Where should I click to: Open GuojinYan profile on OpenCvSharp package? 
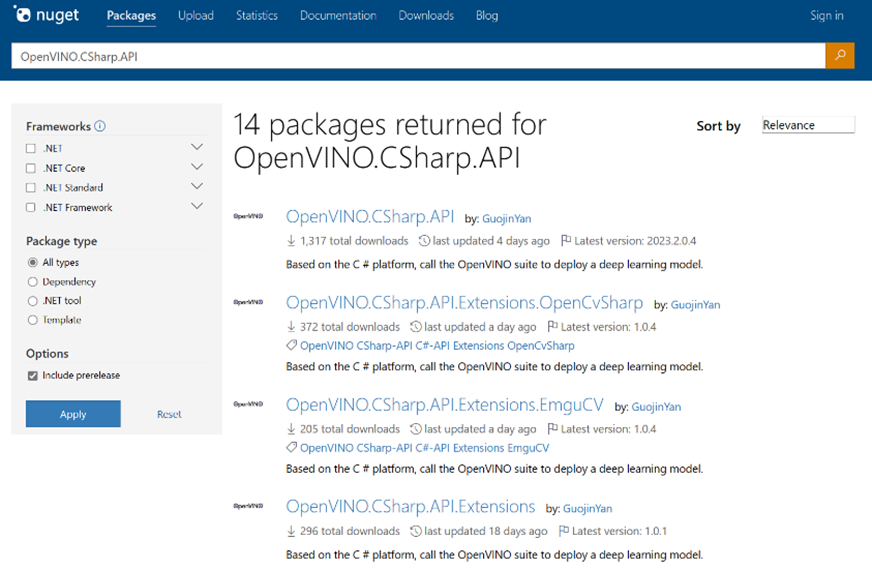tap(695, 305)
